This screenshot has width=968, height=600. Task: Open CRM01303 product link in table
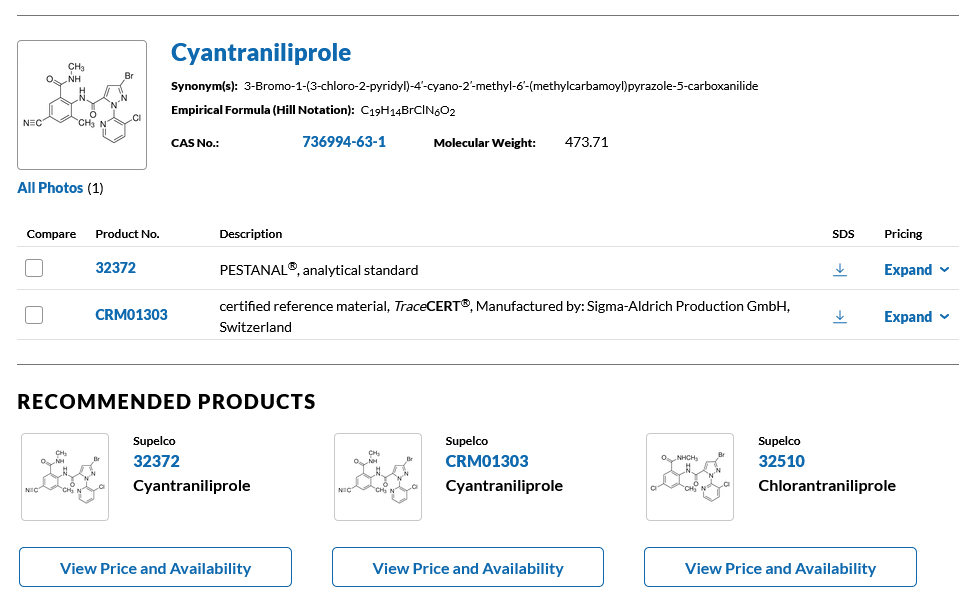(x=131, y=315)
